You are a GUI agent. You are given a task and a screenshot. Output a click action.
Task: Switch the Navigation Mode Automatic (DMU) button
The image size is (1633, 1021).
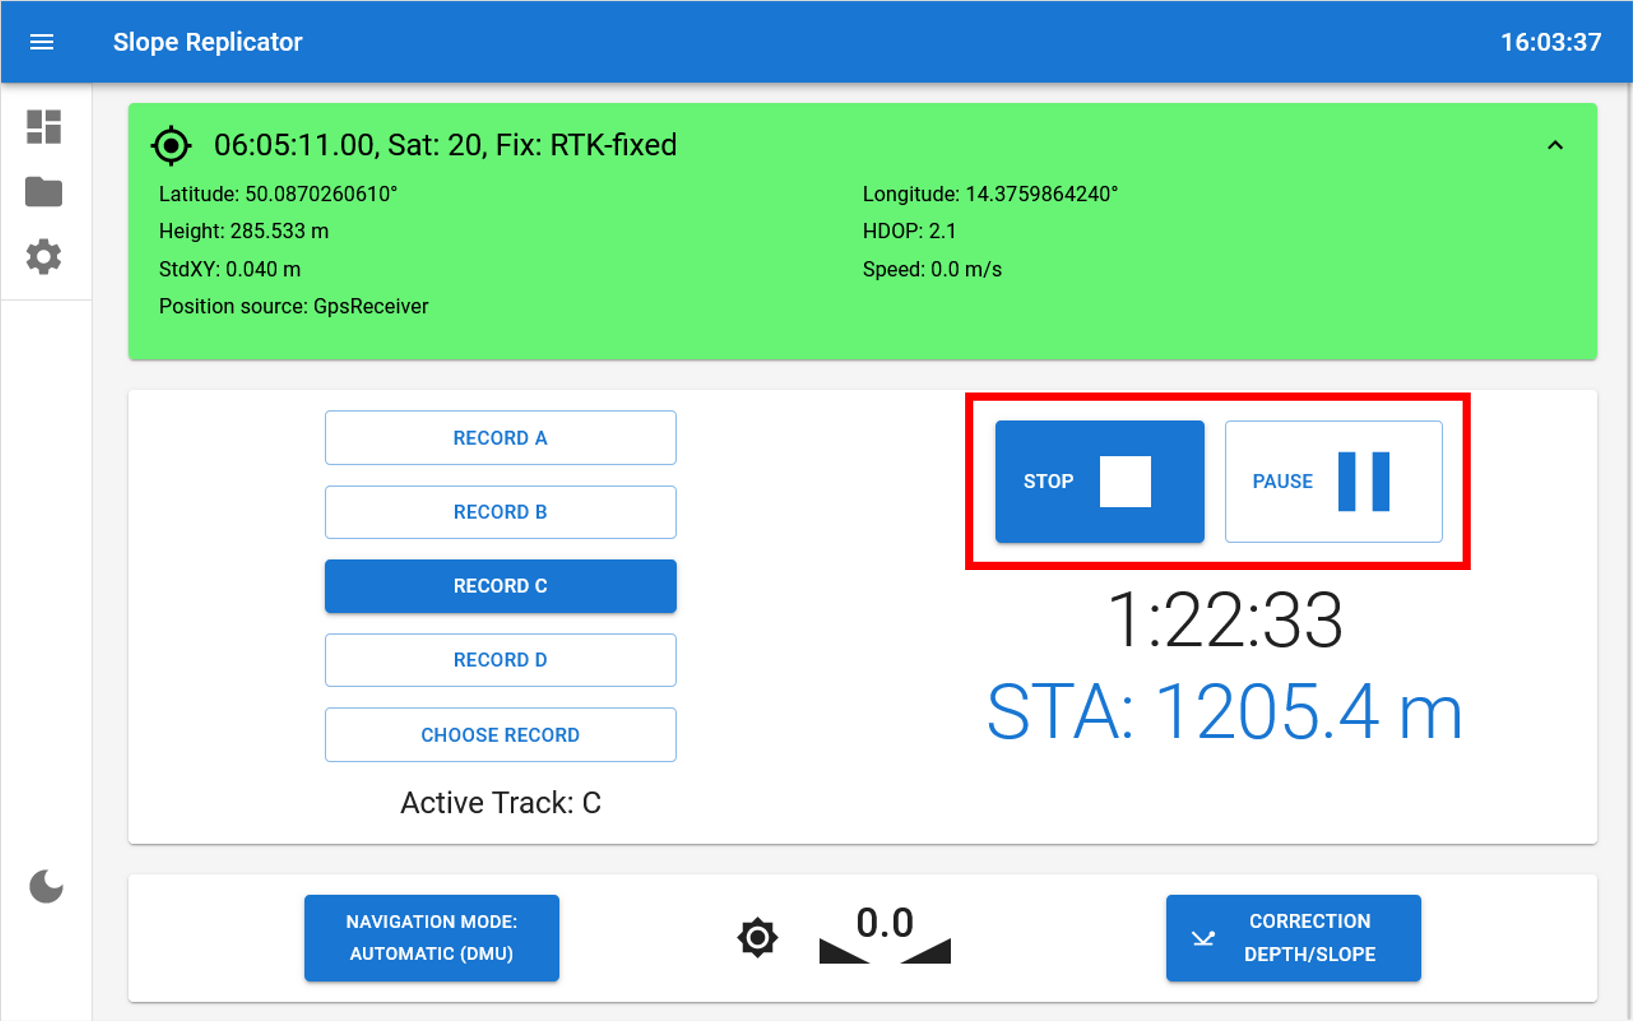(x=432, y=938)
